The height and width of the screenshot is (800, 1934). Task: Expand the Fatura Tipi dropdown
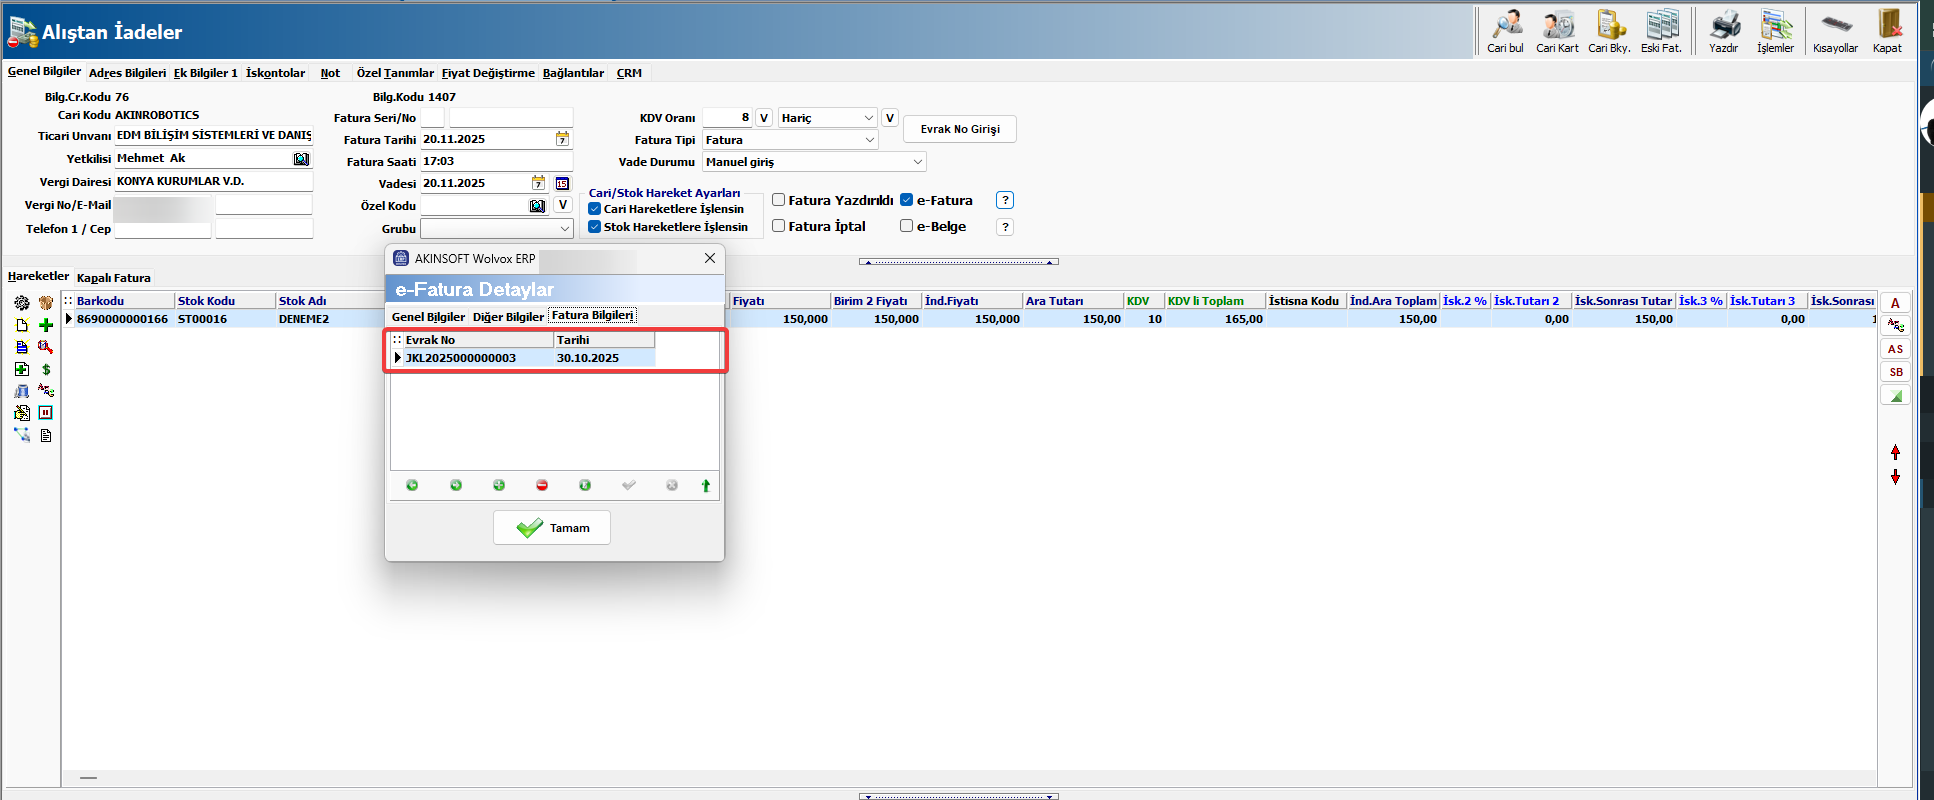868,140
